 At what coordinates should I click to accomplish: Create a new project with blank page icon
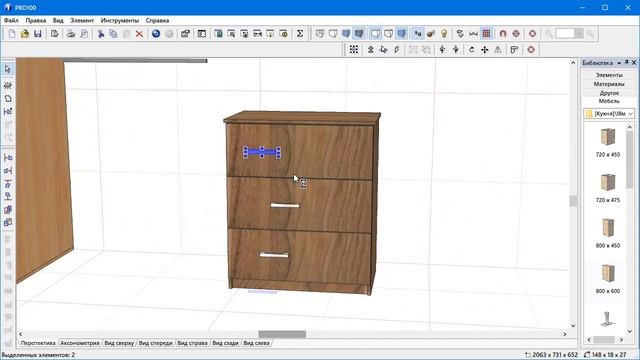(x=12, y=34)
